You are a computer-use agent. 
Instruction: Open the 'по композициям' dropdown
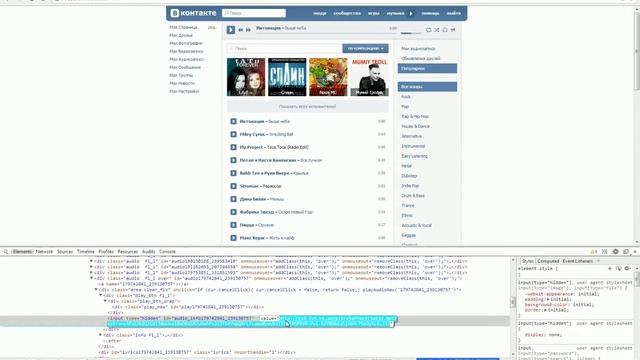(365, 49)
